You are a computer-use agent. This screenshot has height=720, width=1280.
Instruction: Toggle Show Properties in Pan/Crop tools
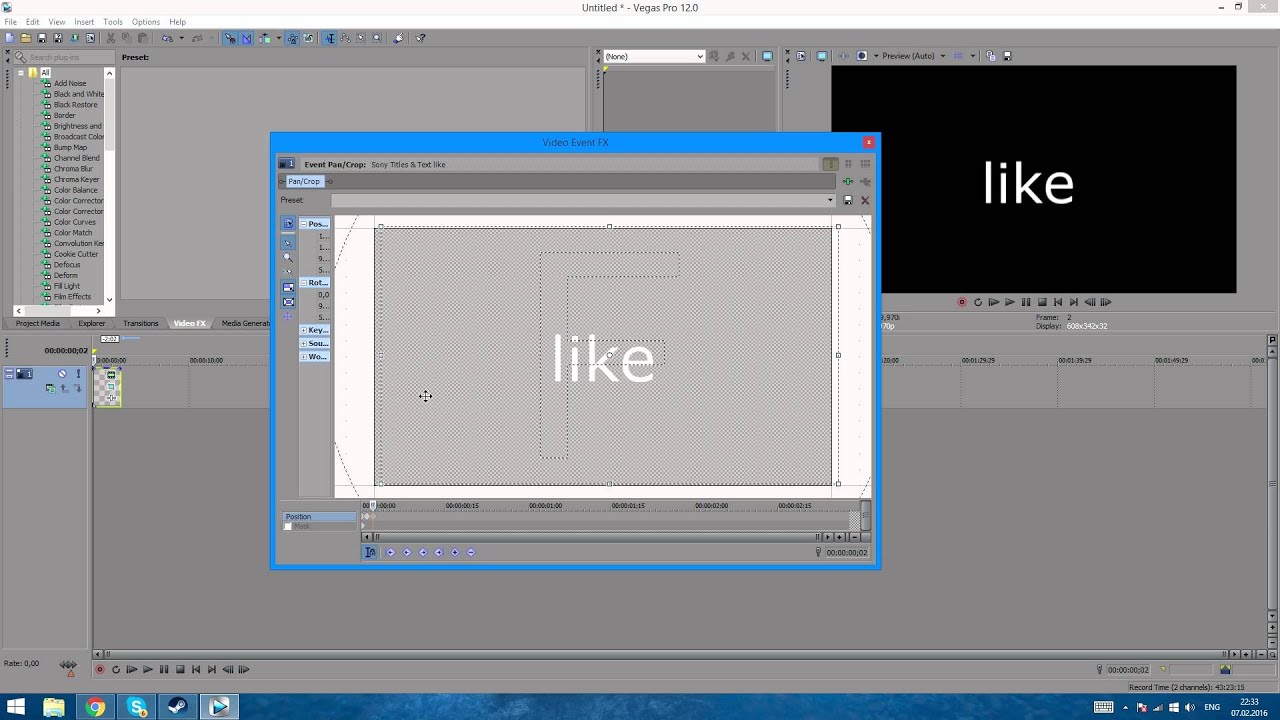[288, 223]
